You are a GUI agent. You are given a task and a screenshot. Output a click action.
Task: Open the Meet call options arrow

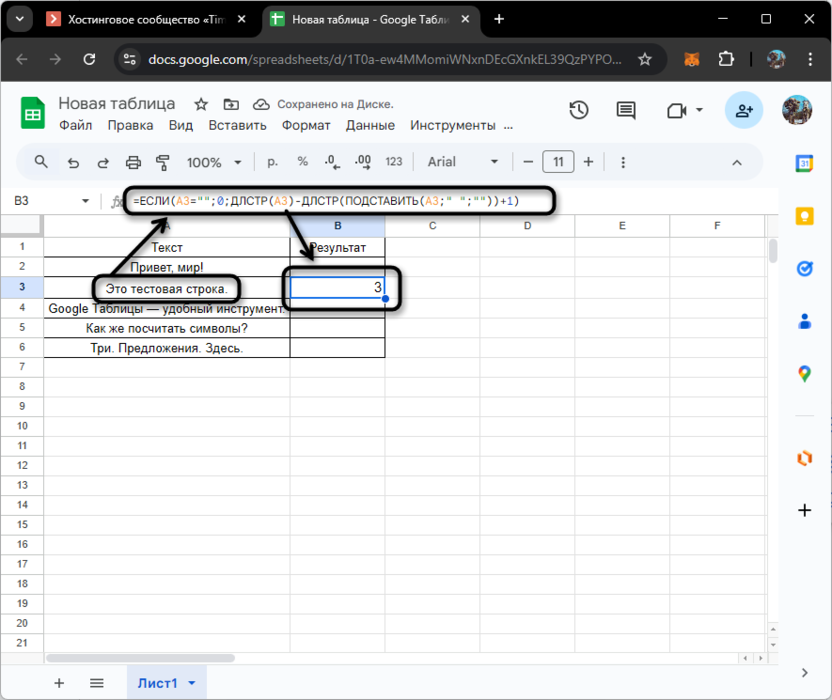[699, 110]
